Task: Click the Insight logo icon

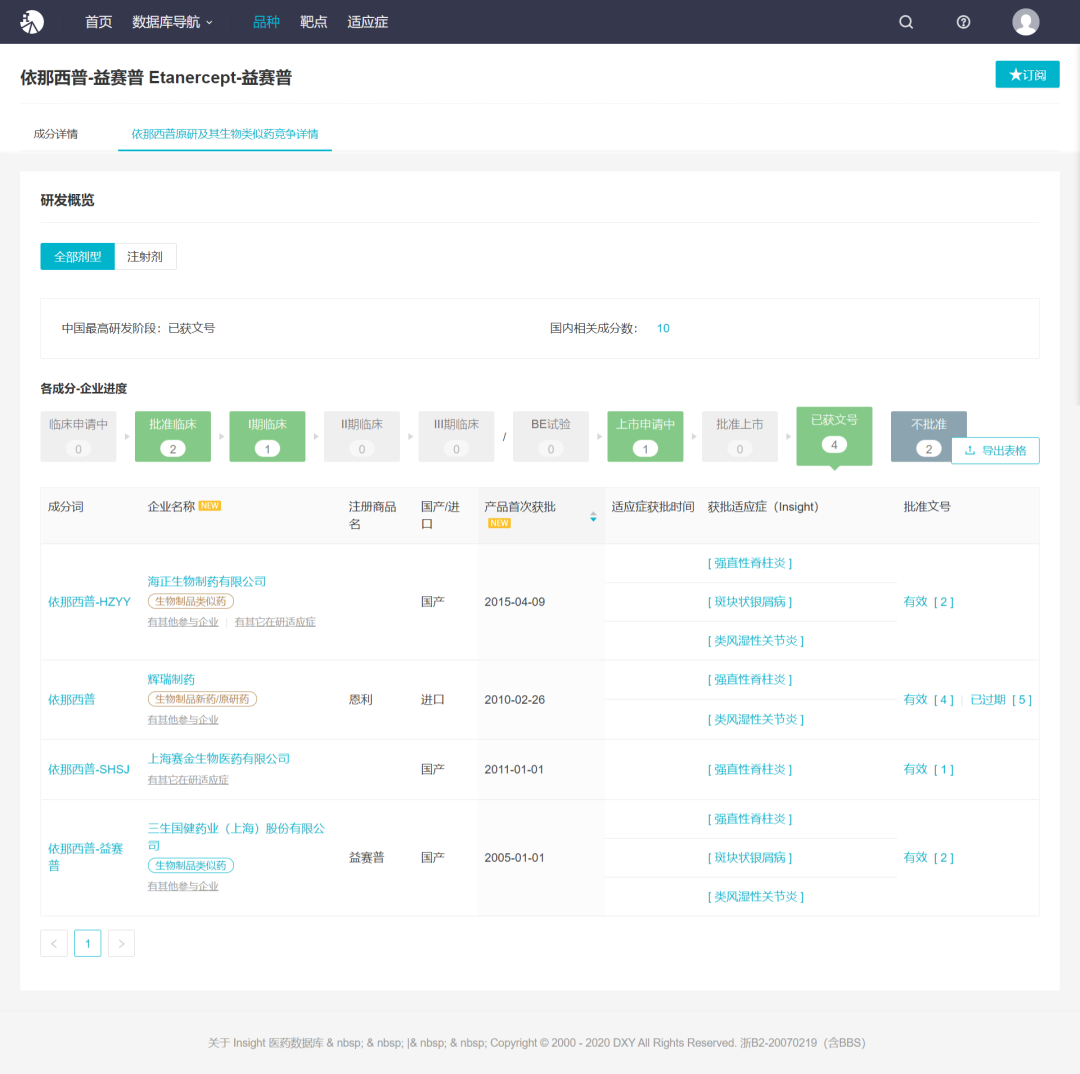Action: [32, 22]
